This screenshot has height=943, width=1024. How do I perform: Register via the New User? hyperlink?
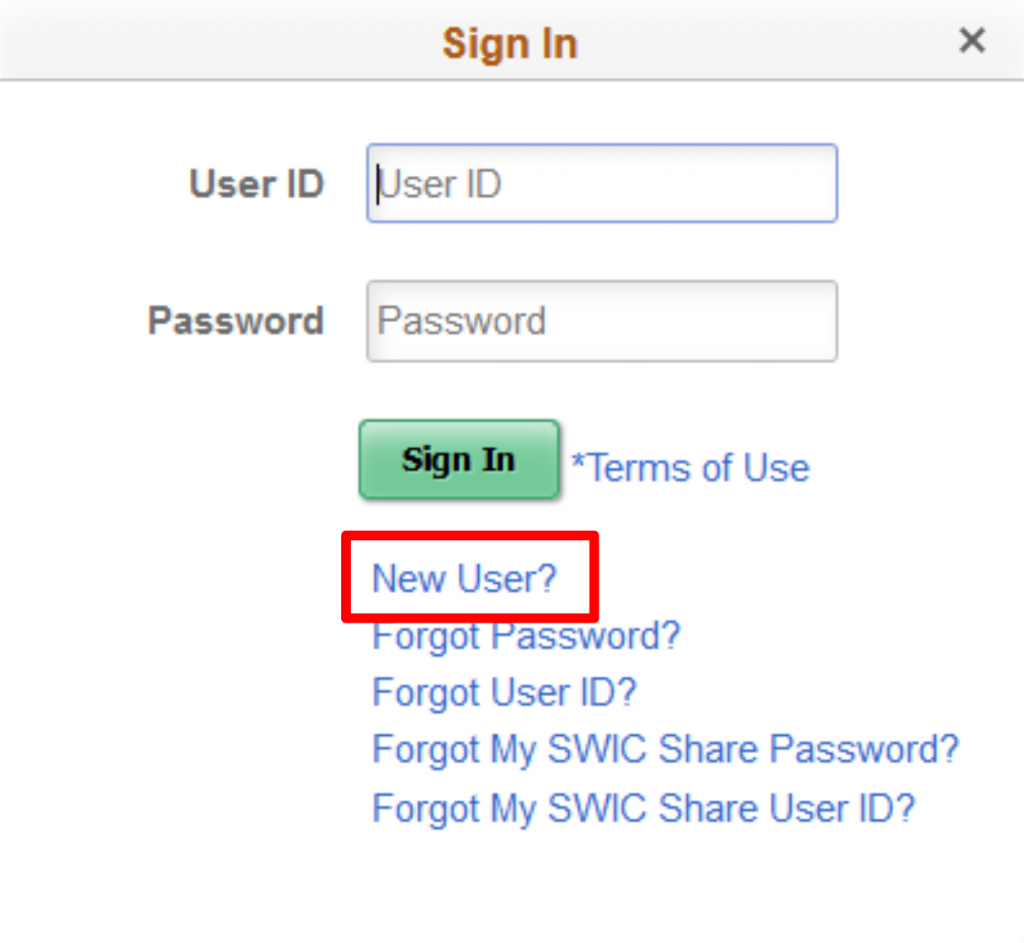click(x=463, y=578)
